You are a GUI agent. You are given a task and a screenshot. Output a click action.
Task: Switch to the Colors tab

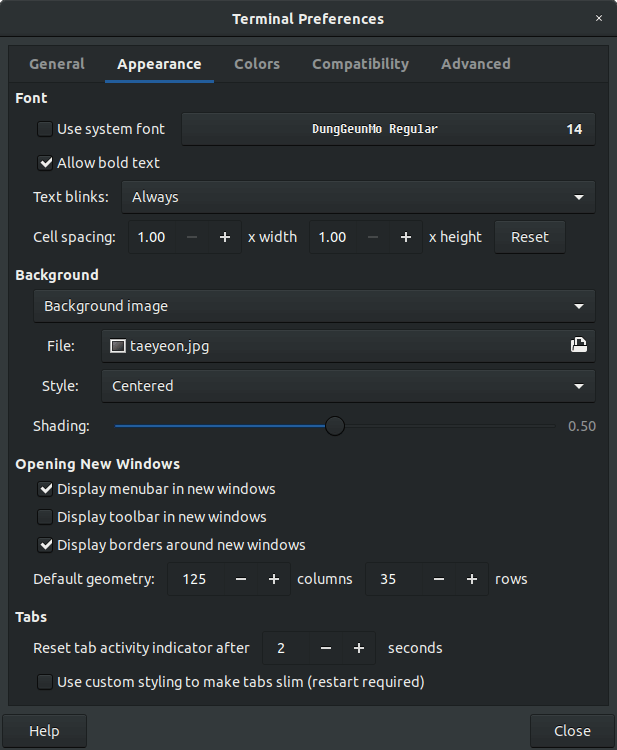click(257, 64)
